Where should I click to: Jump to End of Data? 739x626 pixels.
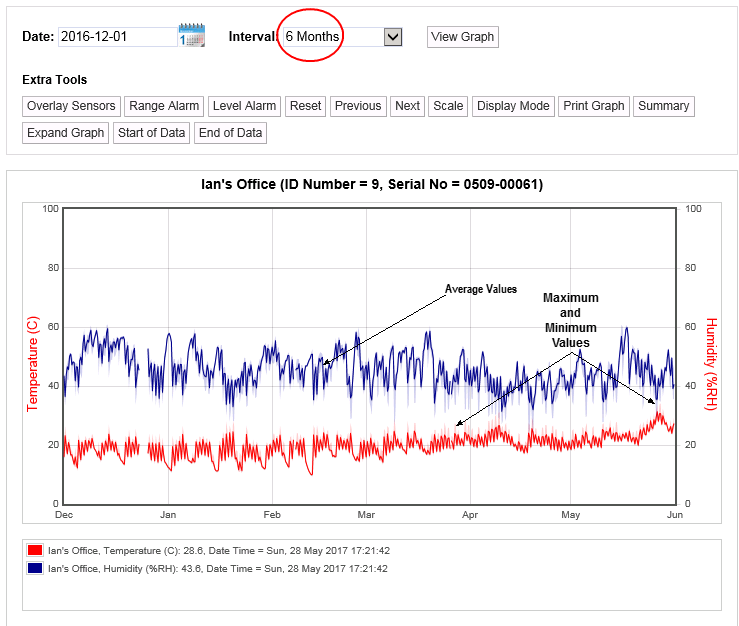coord(230,133)
